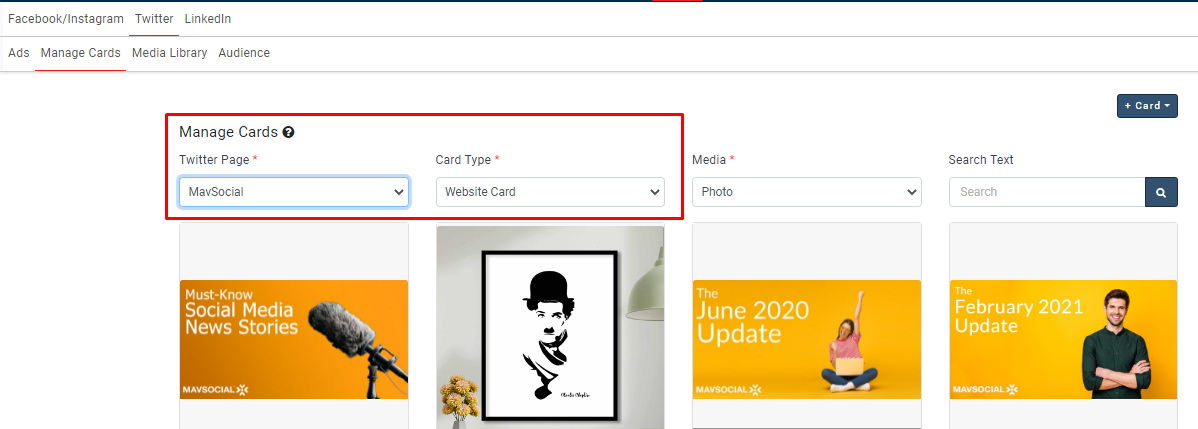This screenshot has width=1198, height=429.
Task: Go to the Audience sub-tab
Action: (244, 53)
